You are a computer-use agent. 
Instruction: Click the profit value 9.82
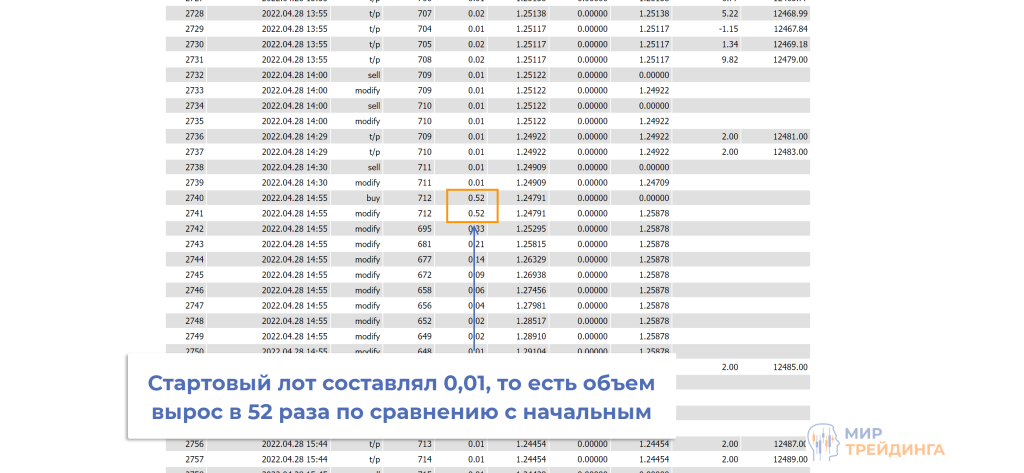[x=728, y=60]
